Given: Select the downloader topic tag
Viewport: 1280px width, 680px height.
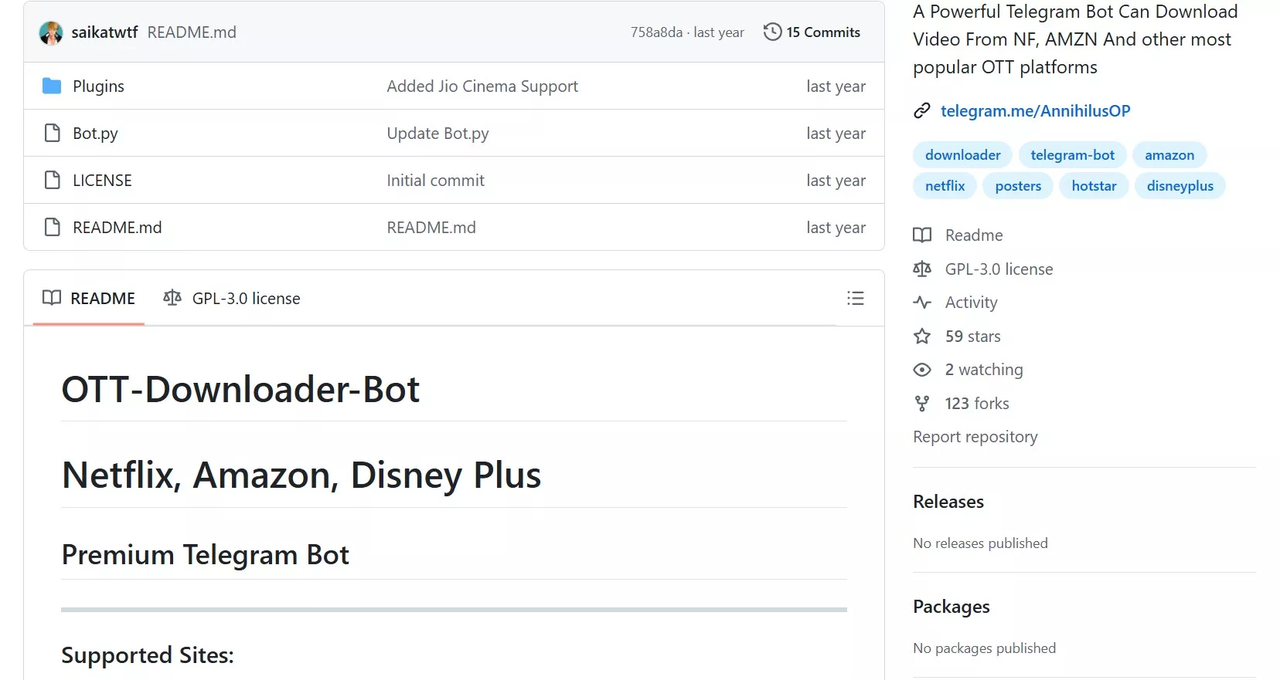Looking at the screenshot, I should coord(961,154).
